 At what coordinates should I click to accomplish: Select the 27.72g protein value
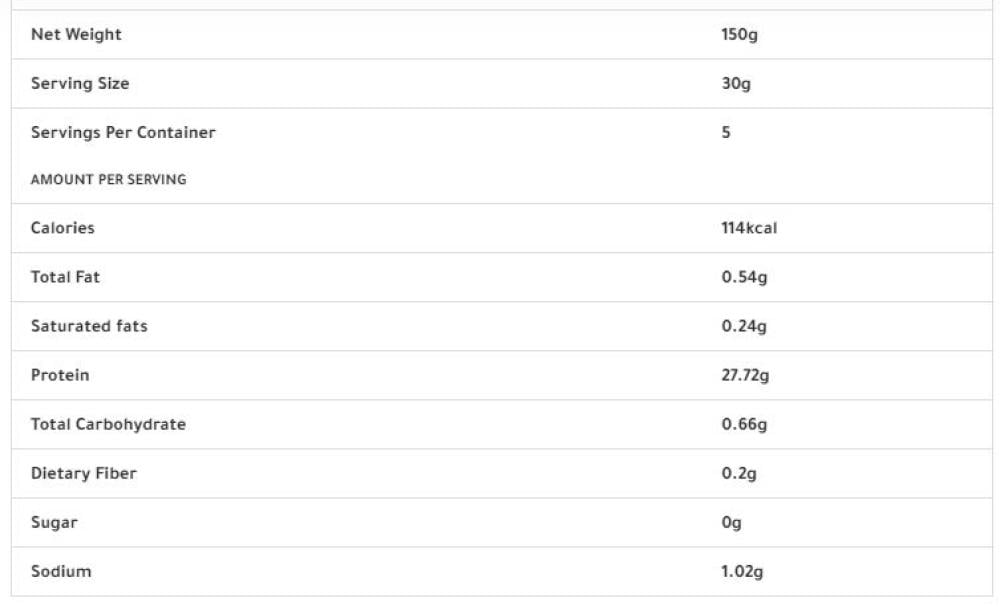745,375
